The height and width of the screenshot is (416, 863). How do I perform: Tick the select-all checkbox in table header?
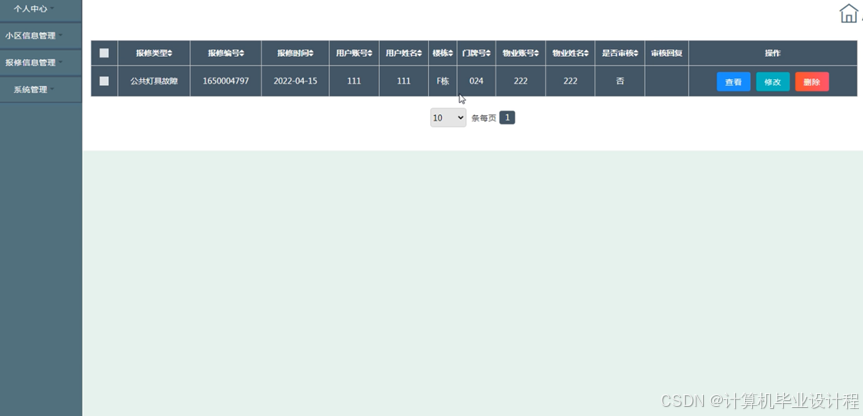(104, 53)
